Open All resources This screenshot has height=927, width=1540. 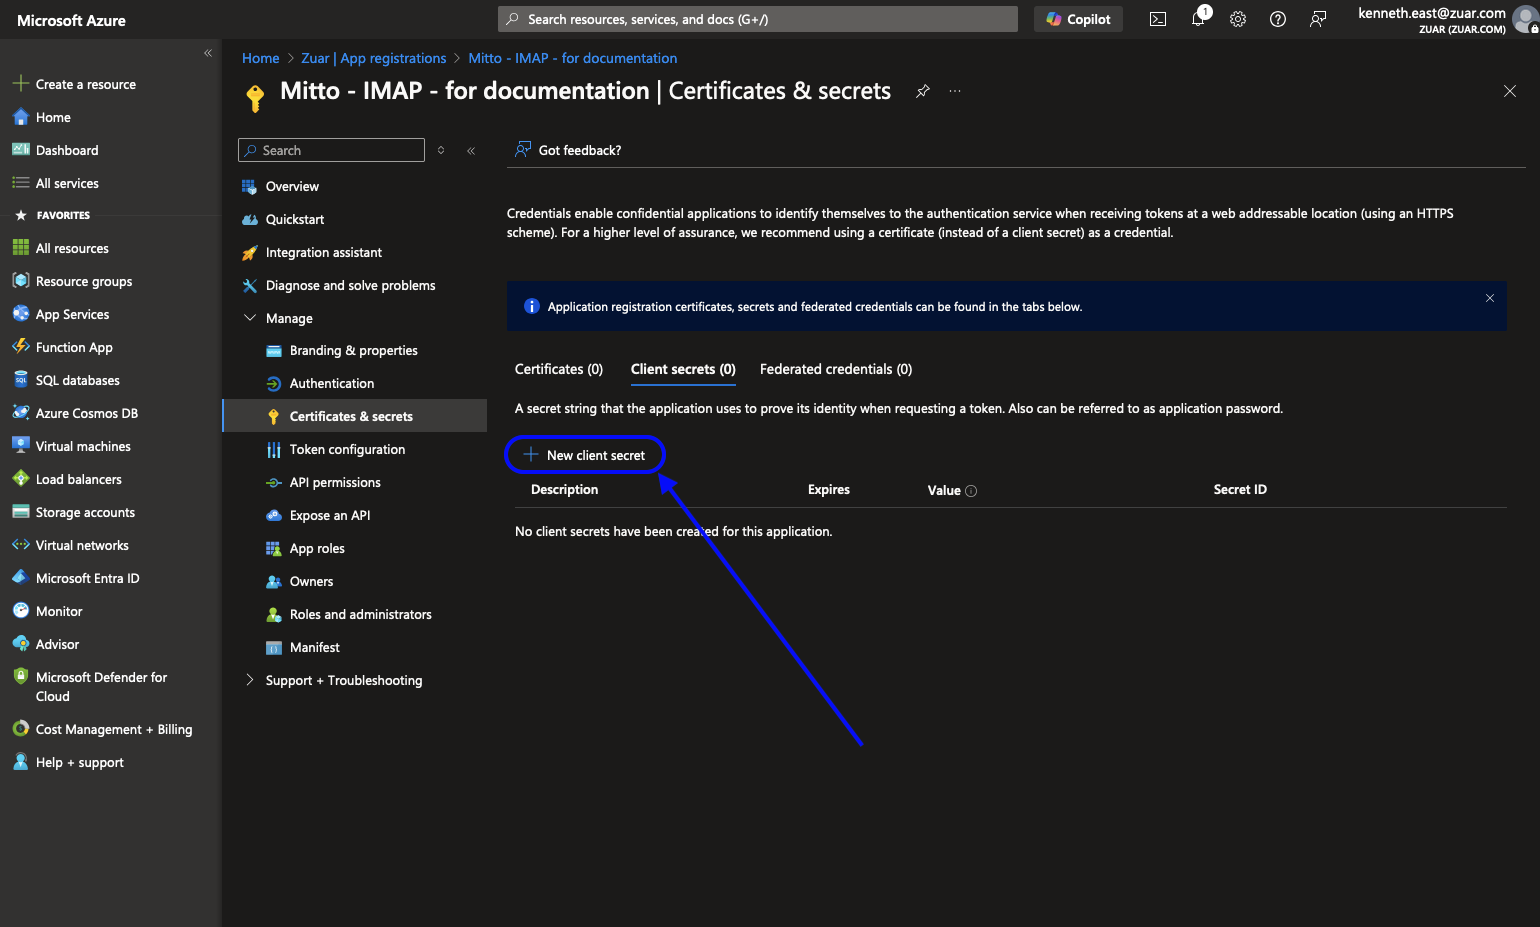61,248
